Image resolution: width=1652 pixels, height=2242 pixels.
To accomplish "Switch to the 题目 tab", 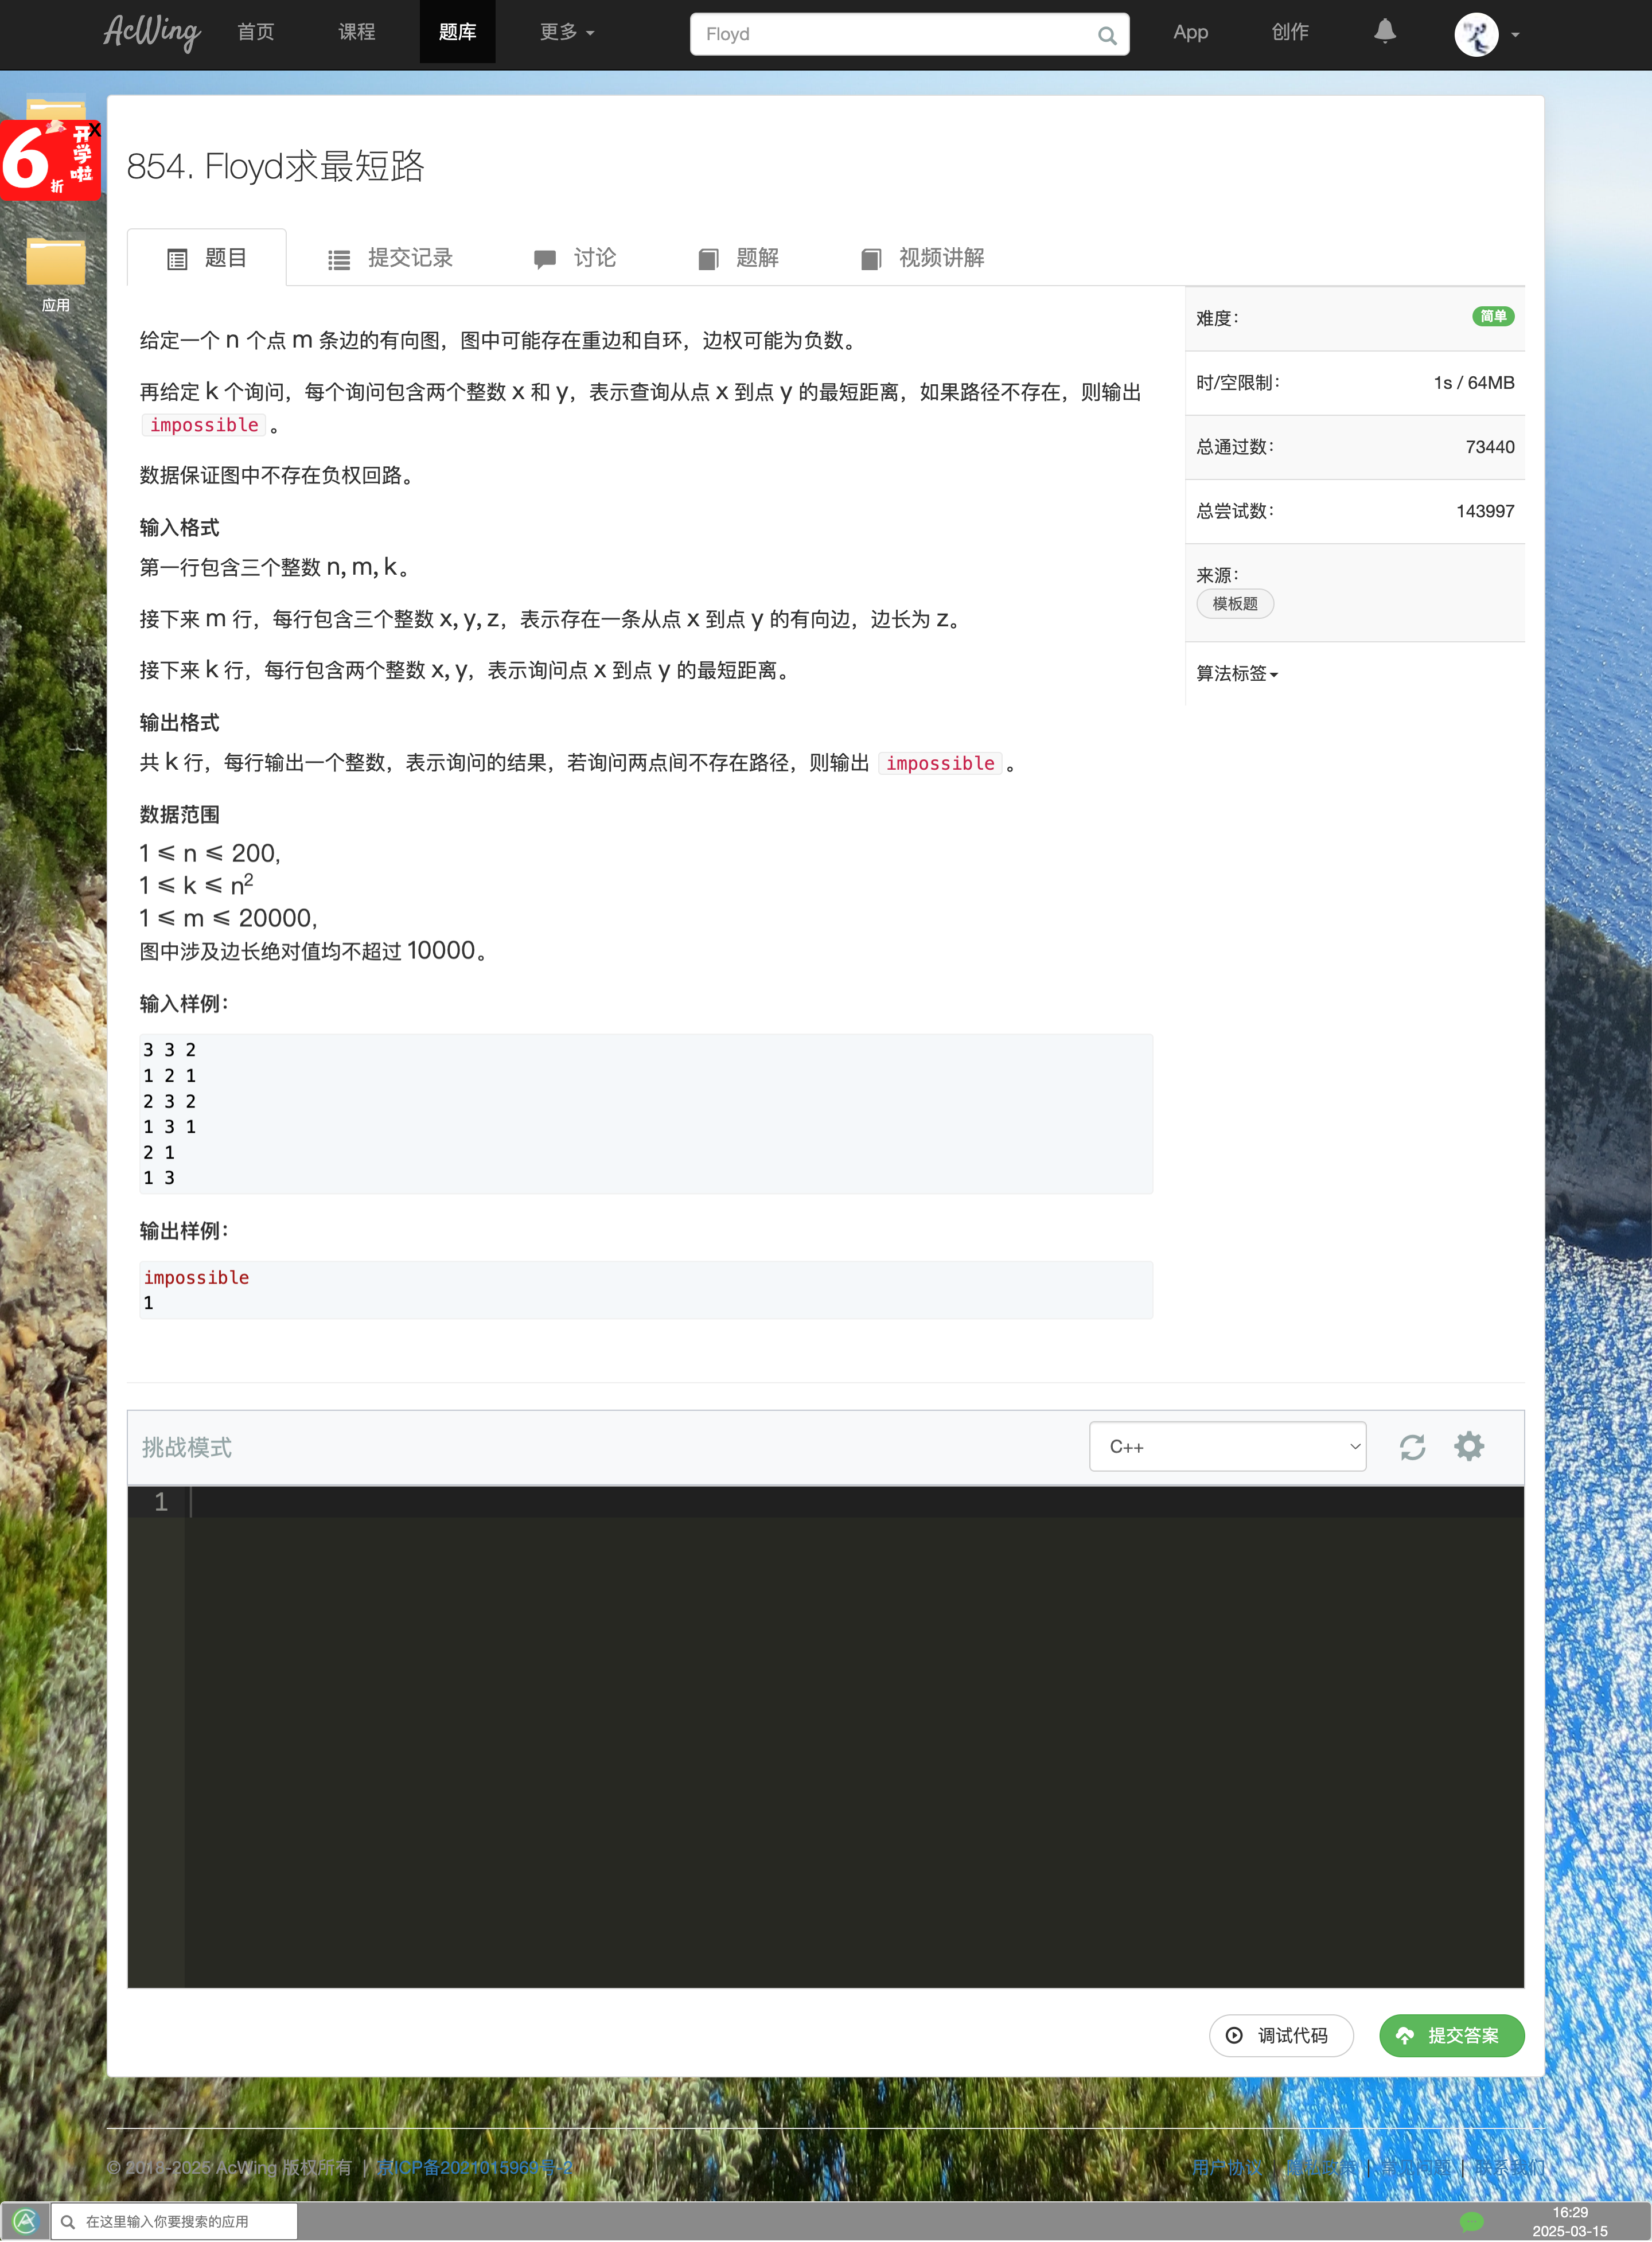I will click(x=206, y=258).
